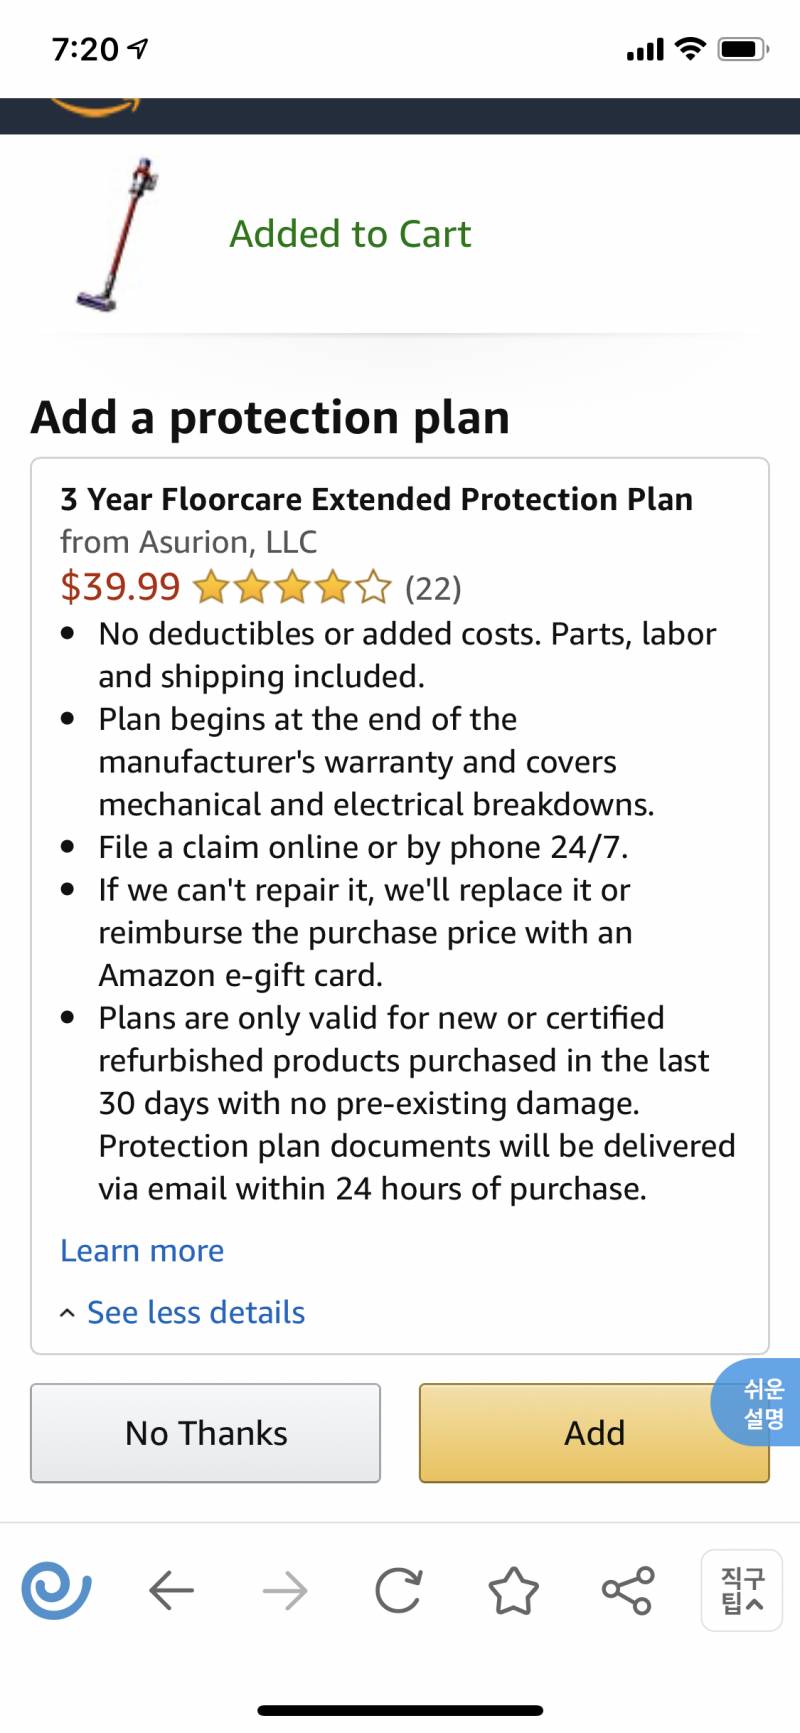Tap the location arrow in status bar
This screenshot has width=800, height=1733.
(138, 48)
